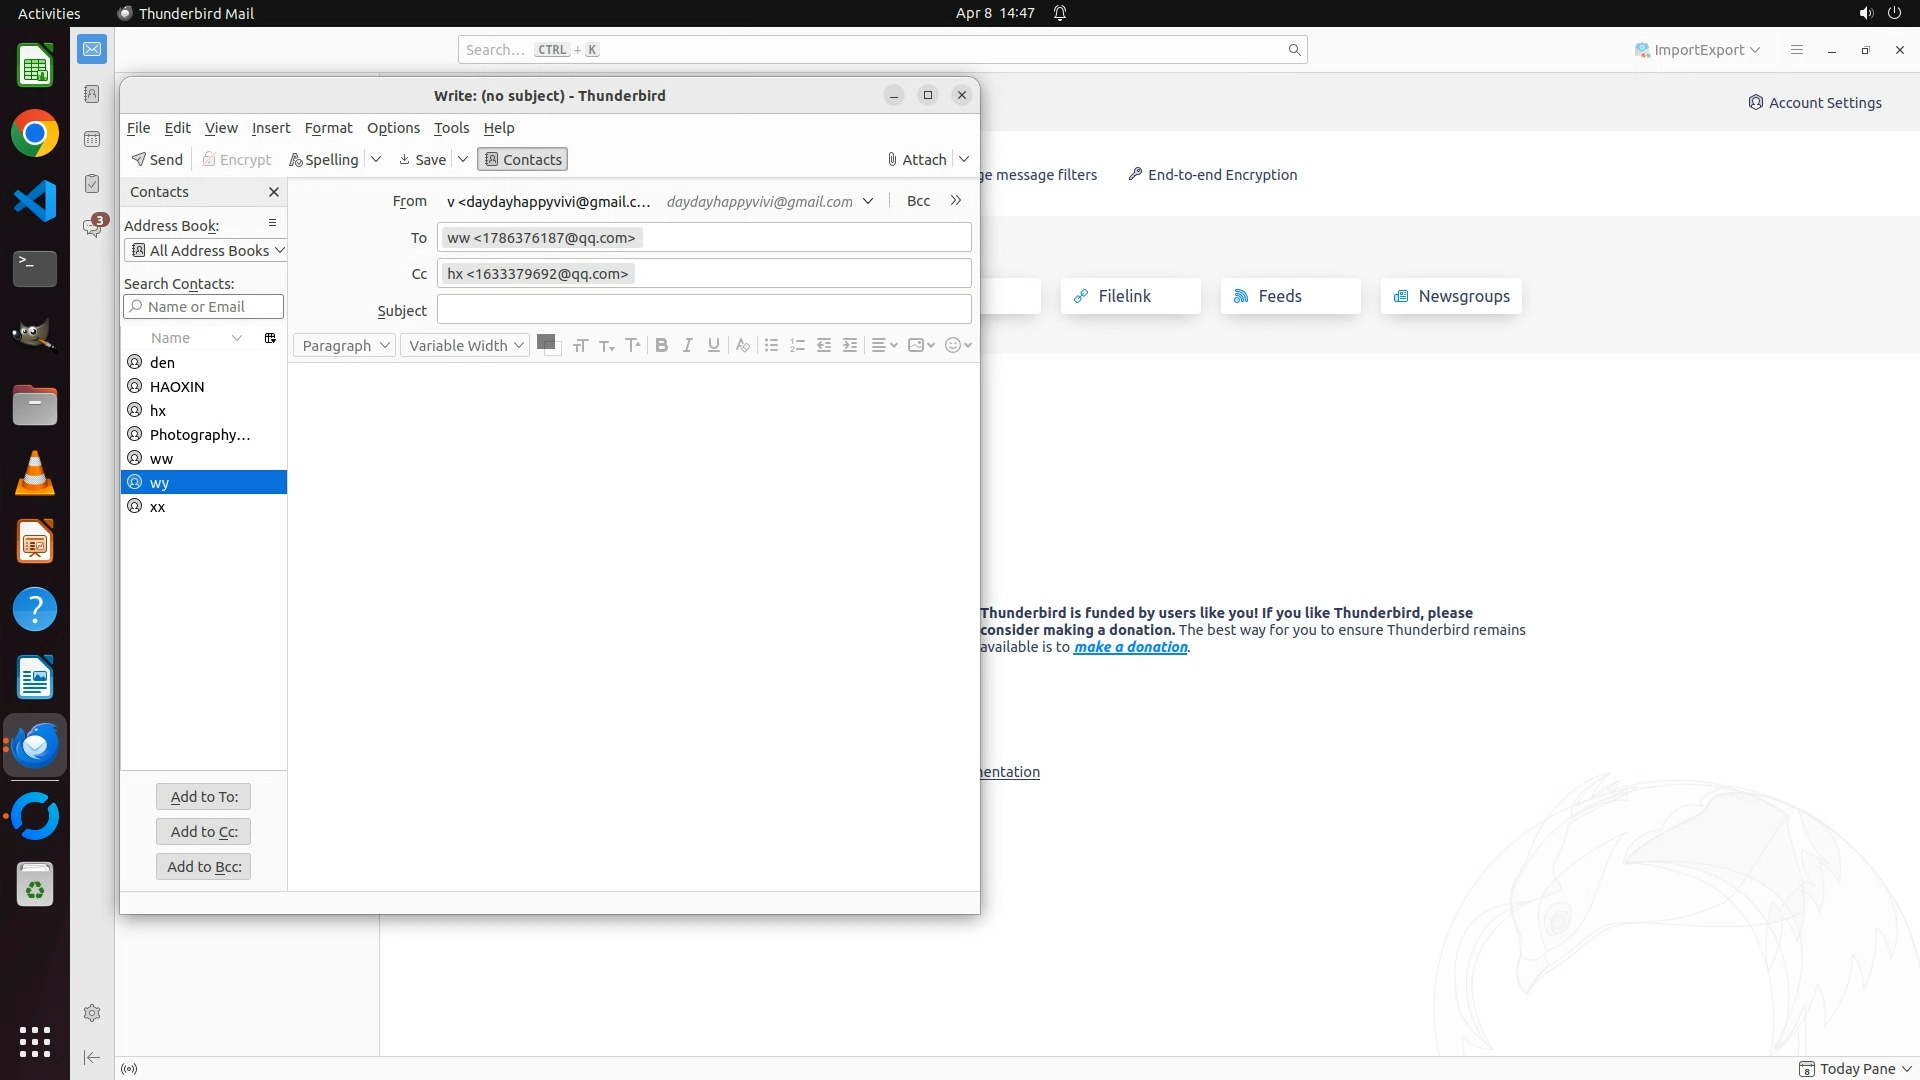Open the Format menu
The width and height of the screenshot is (1920, 1080).
pos(328,128)
